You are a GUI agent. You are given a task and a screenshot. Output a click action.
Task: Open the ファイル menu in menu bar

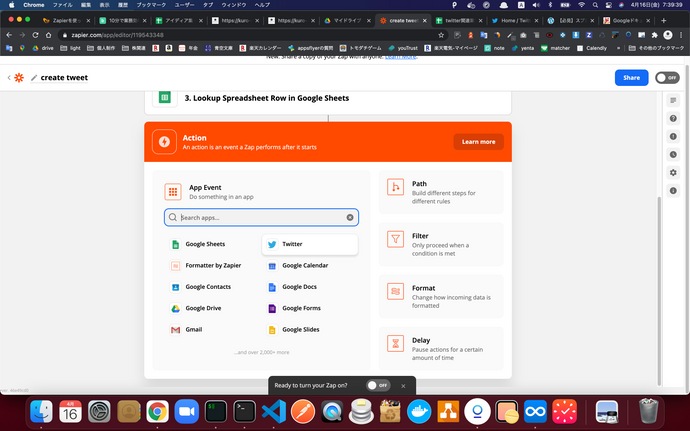click(62, 5)
